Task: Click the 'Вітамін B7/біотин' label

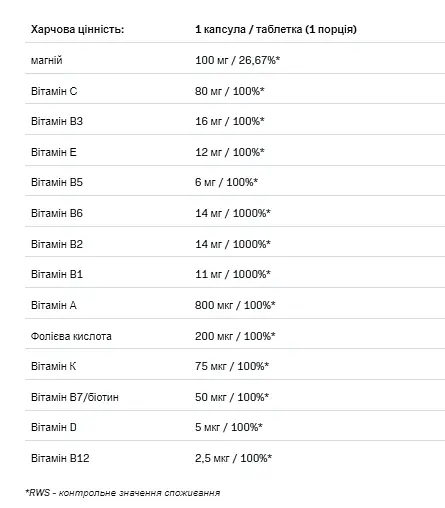Action: pos(75,397)
